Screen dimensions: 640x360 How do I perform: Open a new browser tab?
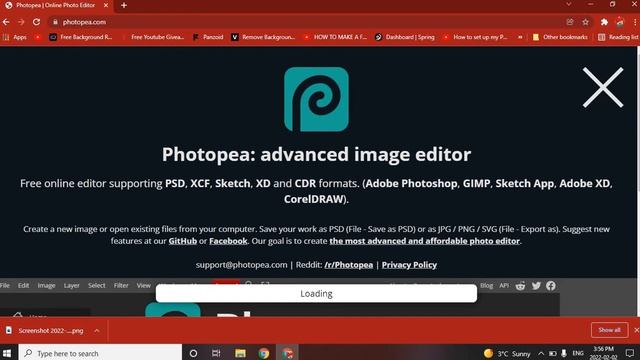[x=124, y=5]
